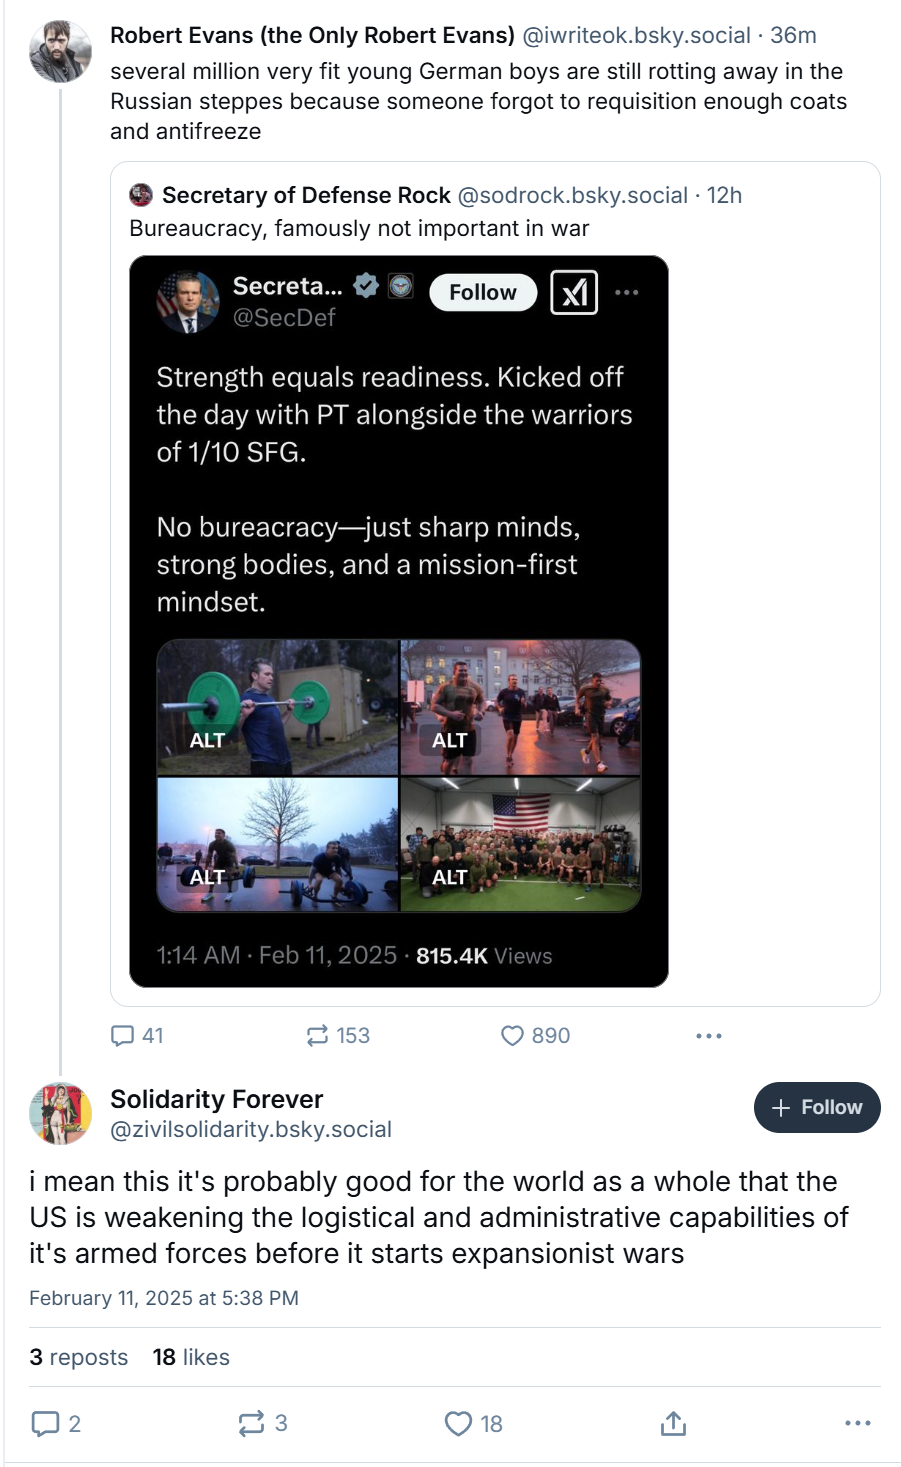This screenshot has height=1467, width=901.
Task: Reply to Robert Evans' post
Action: tap(123, 1036)
